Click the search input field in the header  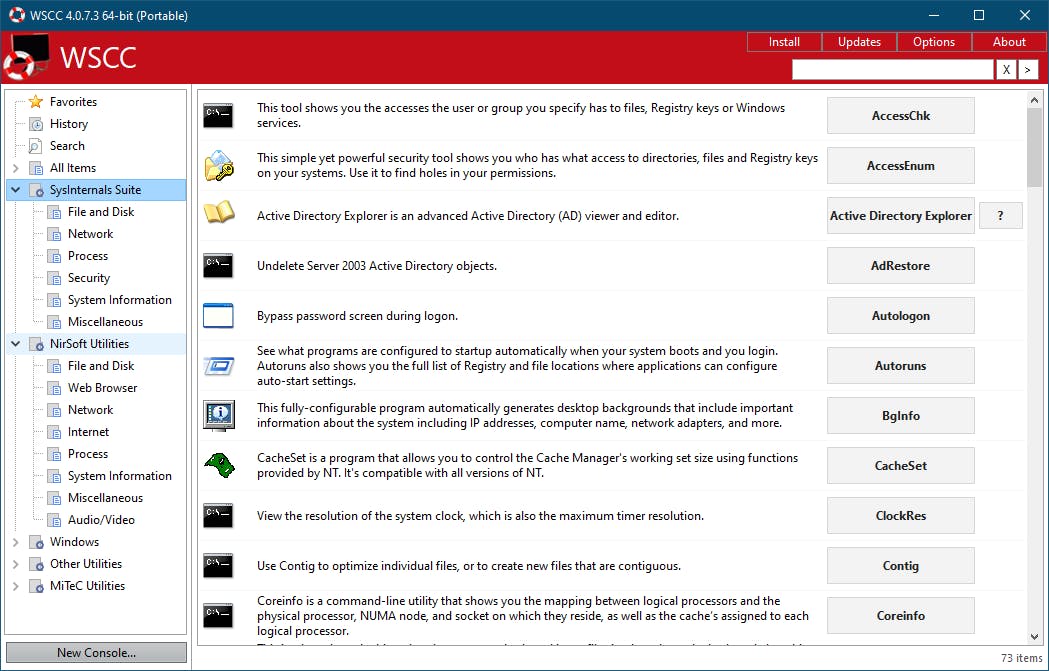[x=892, y=70]
